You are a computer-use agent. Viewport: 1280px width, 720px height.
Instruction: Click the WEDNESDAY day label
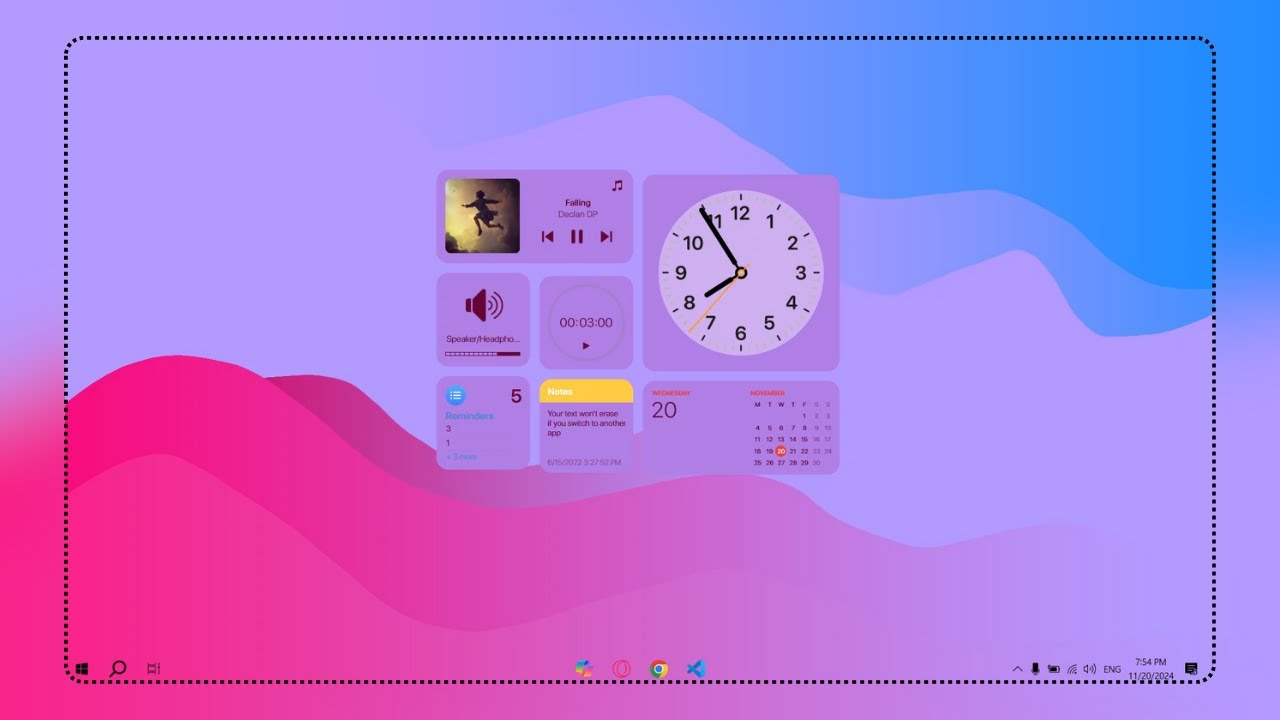point(671,393)
